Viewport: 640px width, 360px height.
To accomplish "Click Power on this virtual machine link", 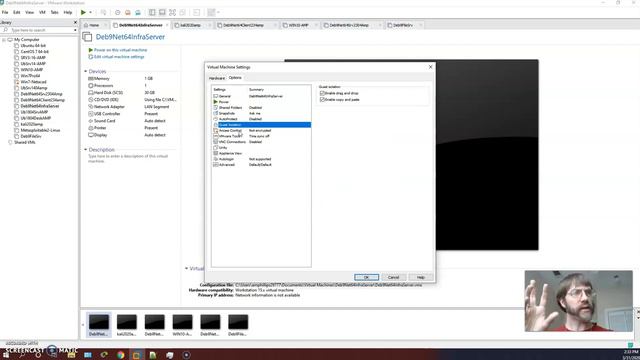I will point(120,50).
